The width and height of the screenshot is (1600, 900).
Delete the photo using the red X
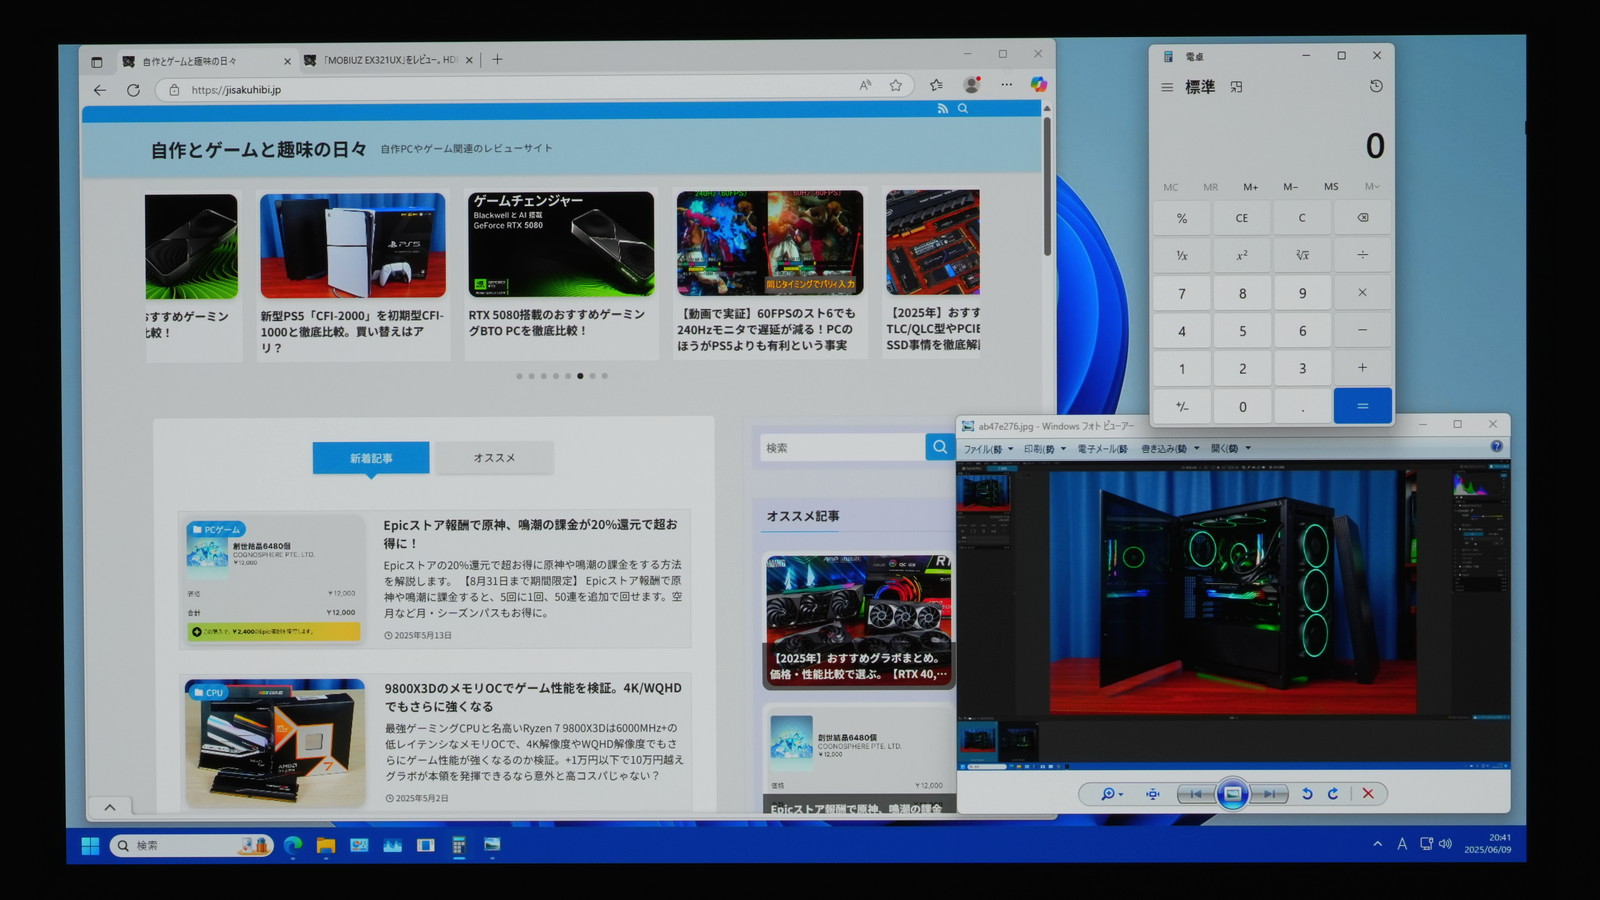[x=1368, y=794]
